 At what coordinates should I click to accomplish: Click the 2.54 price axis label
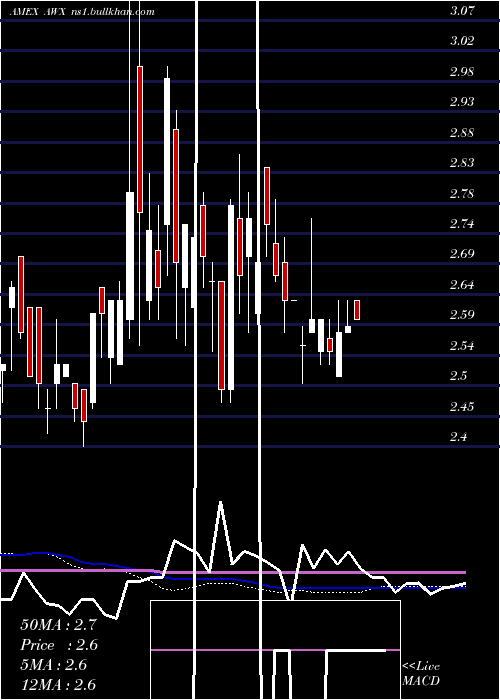[x=462, y=346]
